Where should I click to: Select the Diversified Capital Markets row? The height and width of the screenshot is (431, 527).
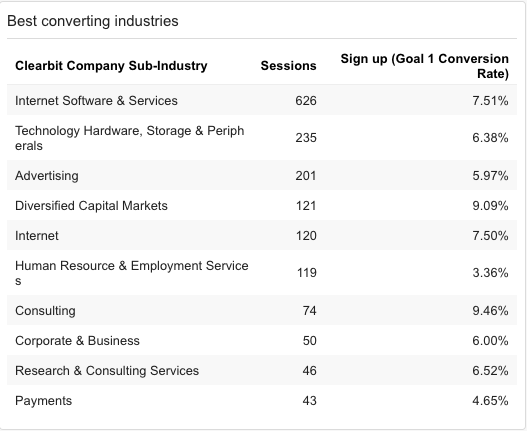(x=262, y=205)
